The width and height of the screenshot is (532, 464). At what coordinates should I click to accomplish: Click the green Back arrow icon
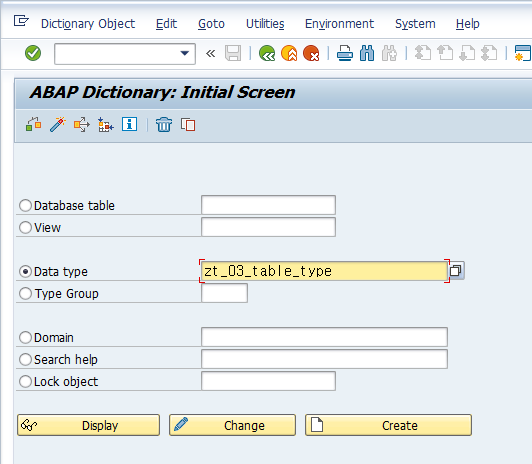point(267,53)
